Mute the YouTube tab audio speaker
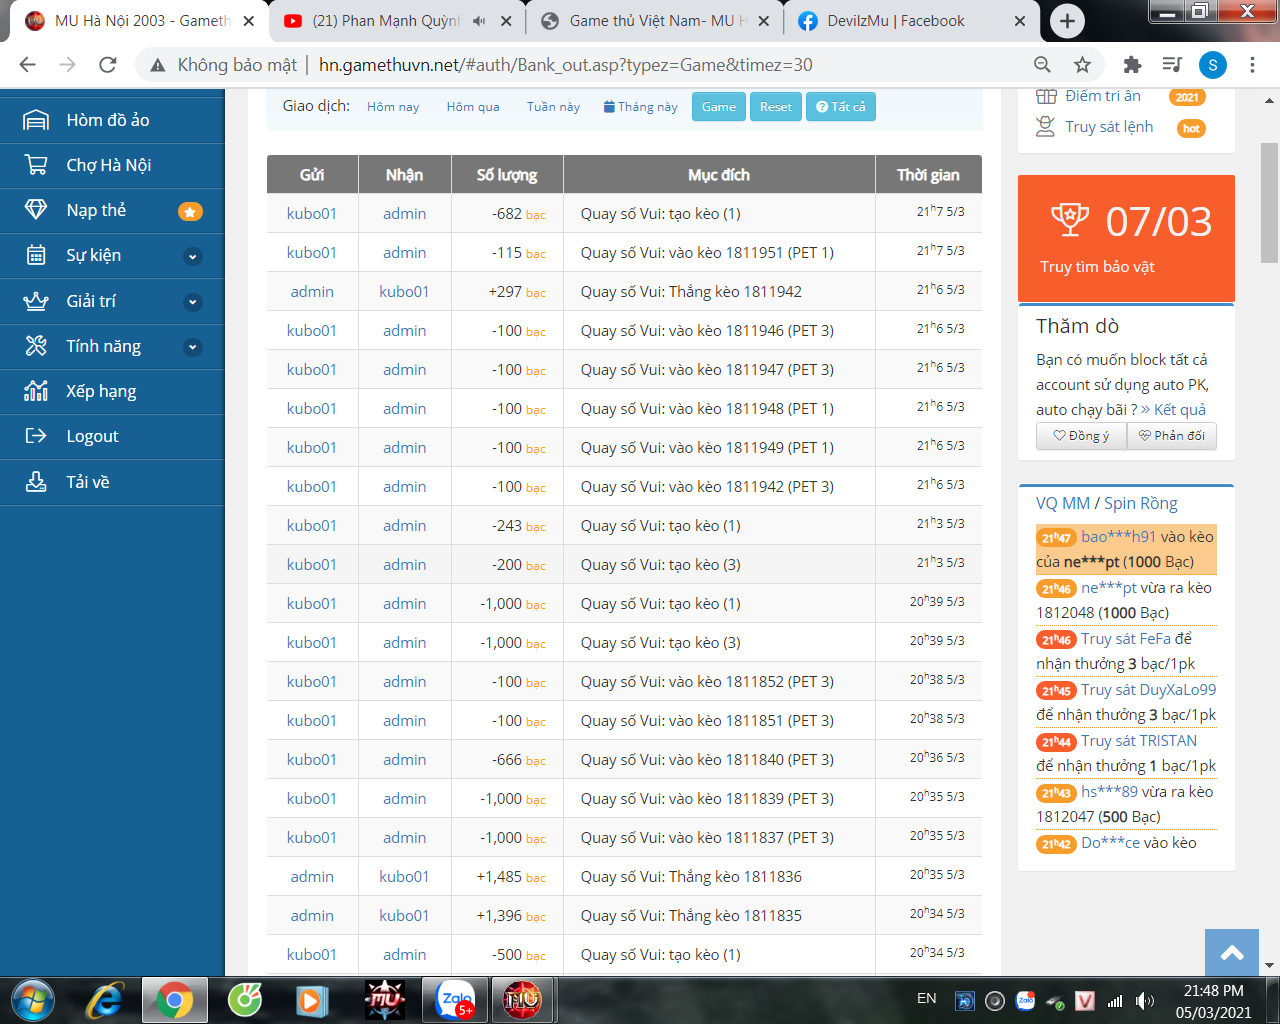 [x=479, y=21]
